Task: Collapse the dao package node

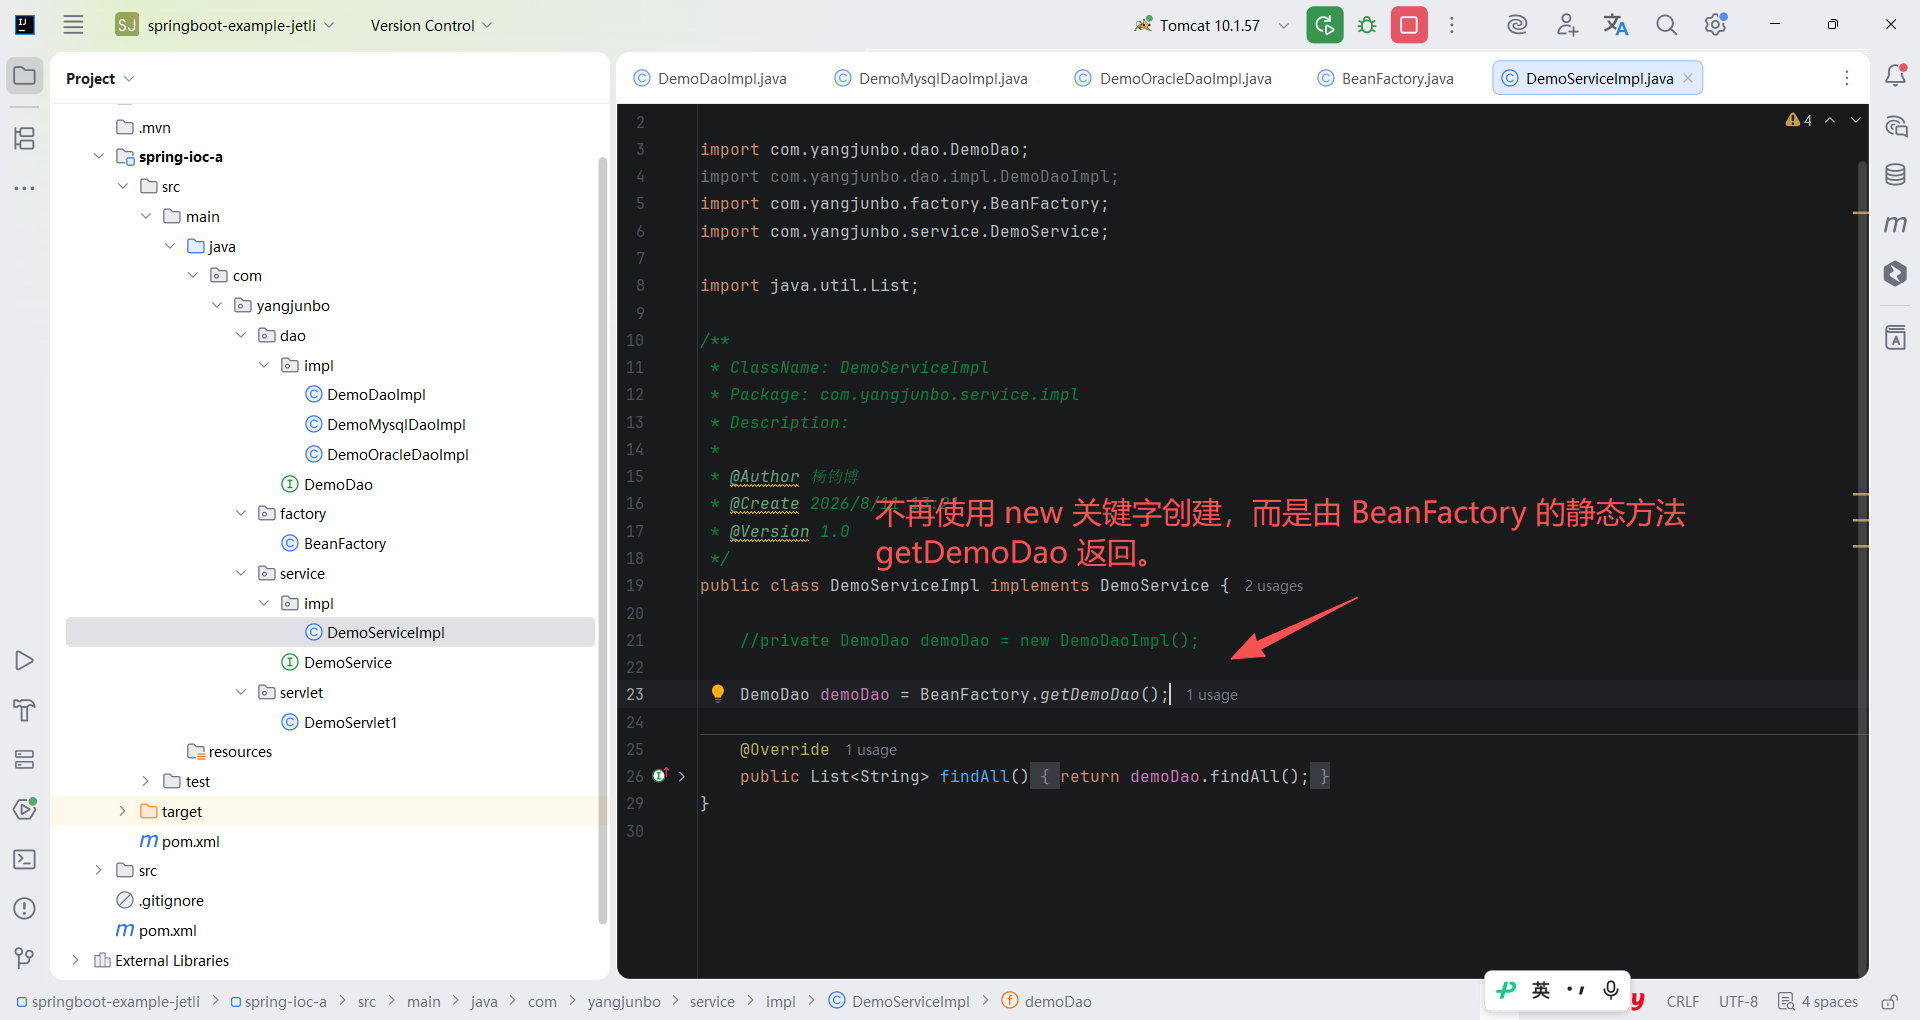Action: [x=241, y=335]
